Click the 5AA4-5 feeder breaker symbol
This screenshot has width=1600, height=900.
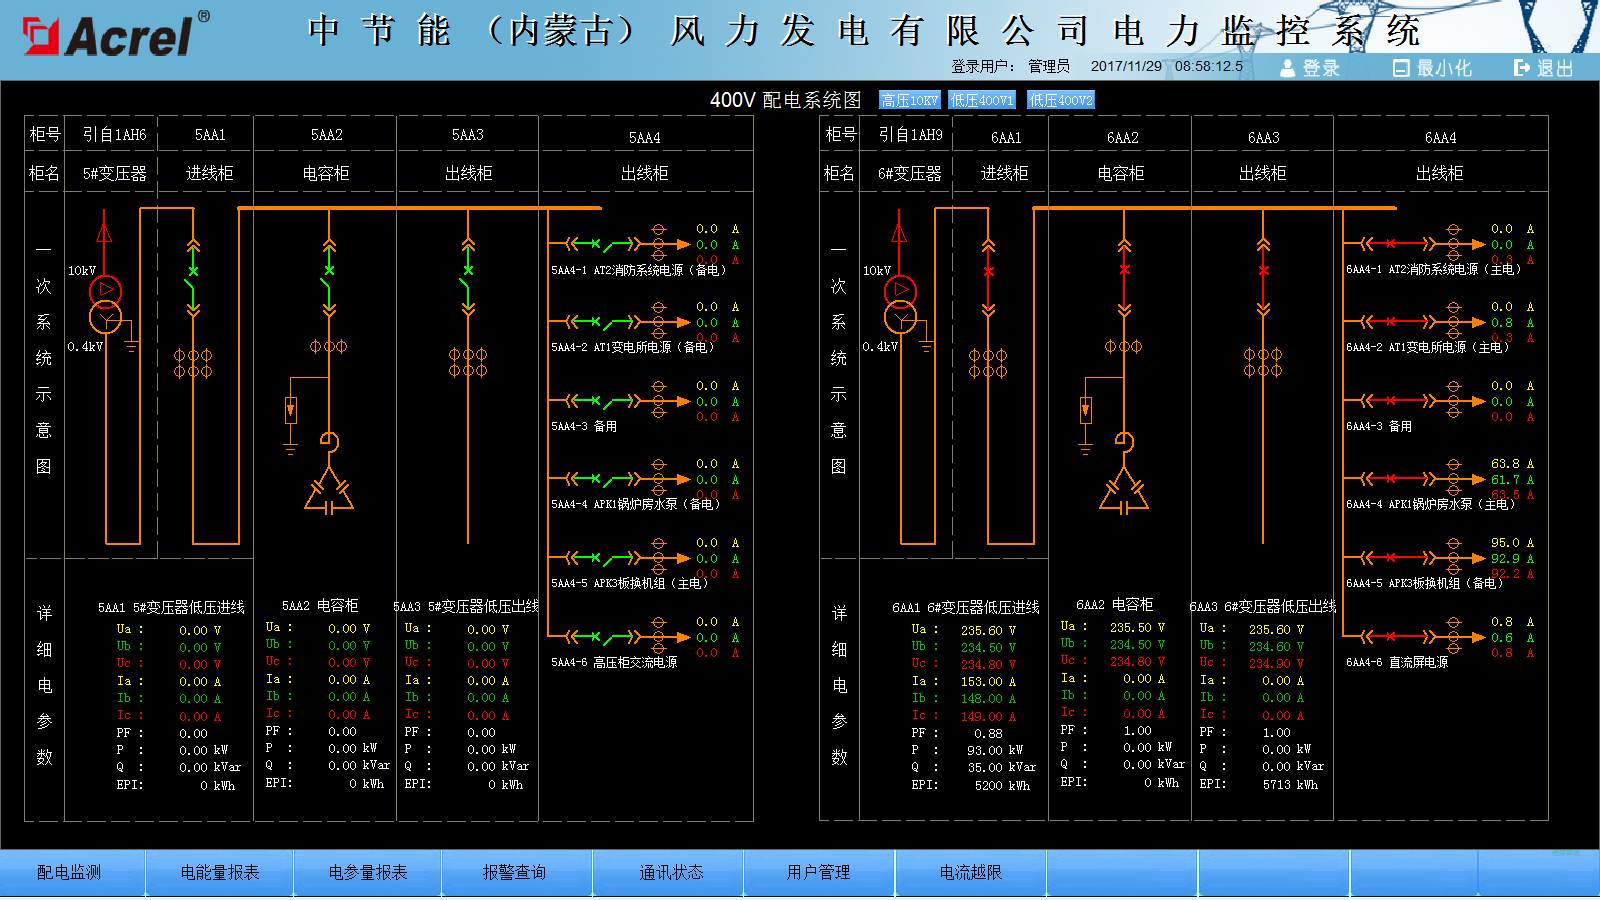pos(602,558)
